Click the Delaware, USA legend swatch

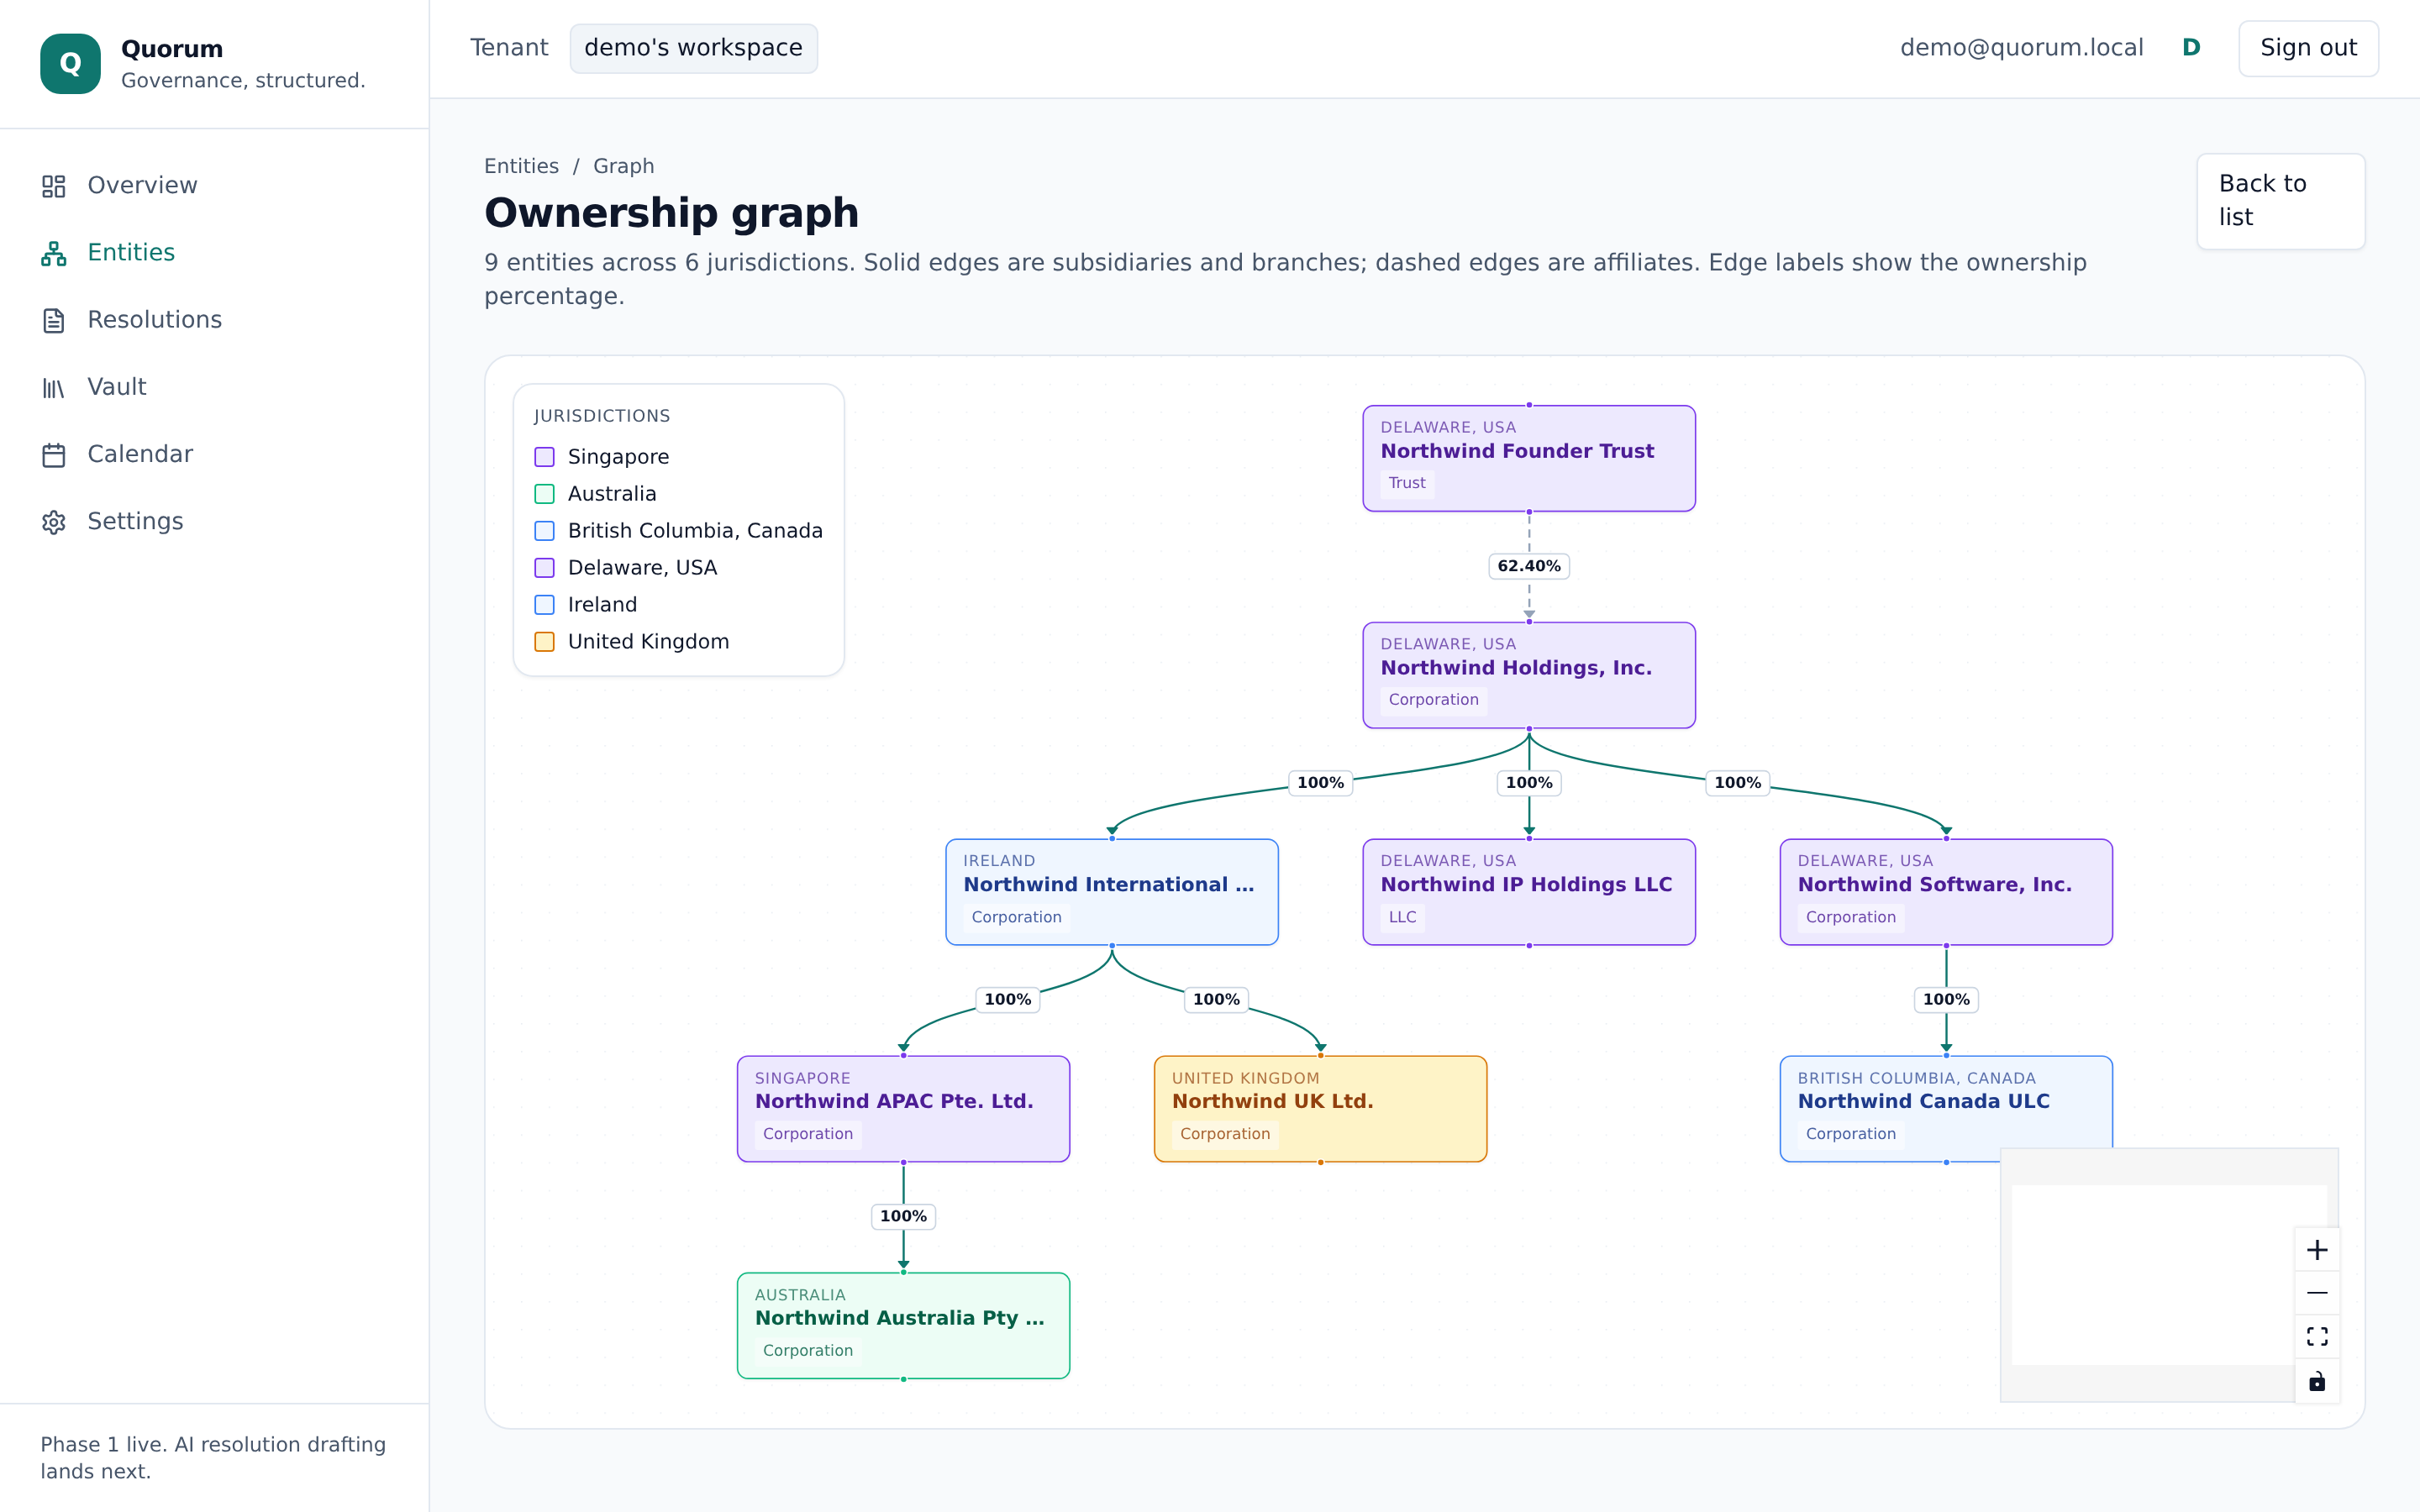[x=544, y=568]
